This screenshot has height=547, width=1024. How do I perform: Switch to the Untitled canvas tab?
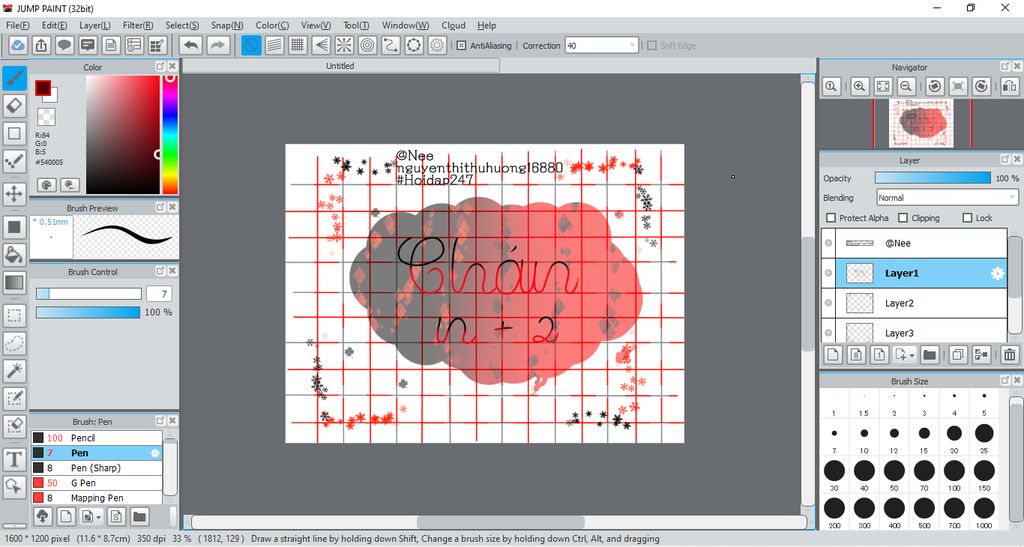pyautogui.click(x=340, y=66)
